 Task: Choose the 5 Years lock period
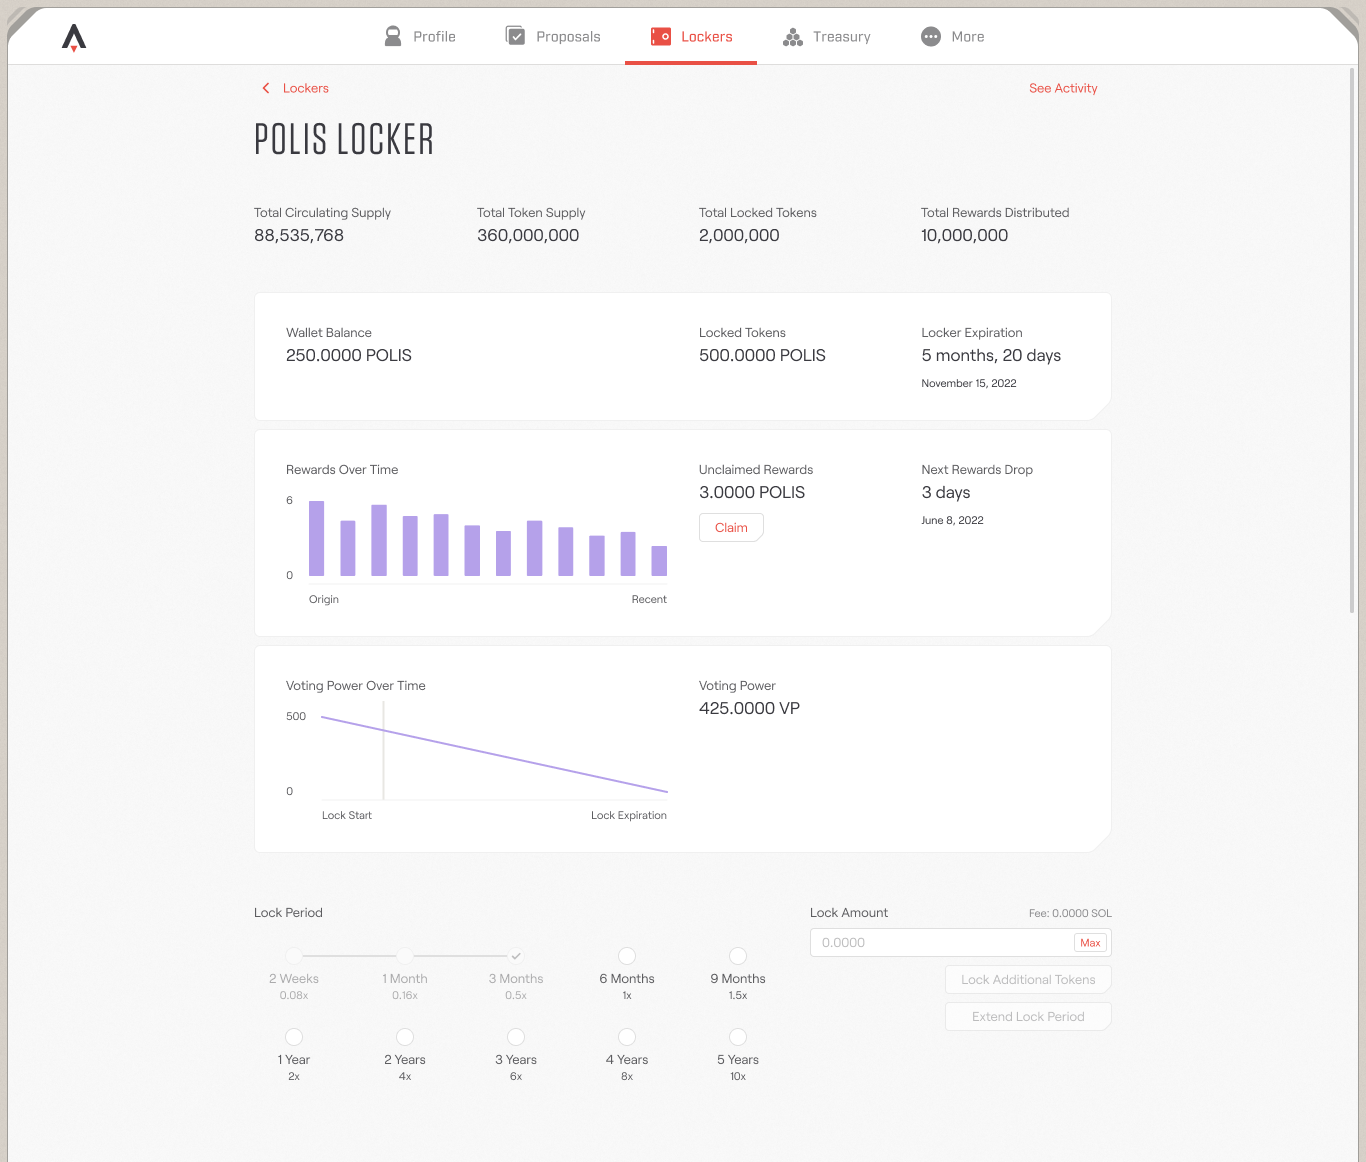coord(738,1037)
